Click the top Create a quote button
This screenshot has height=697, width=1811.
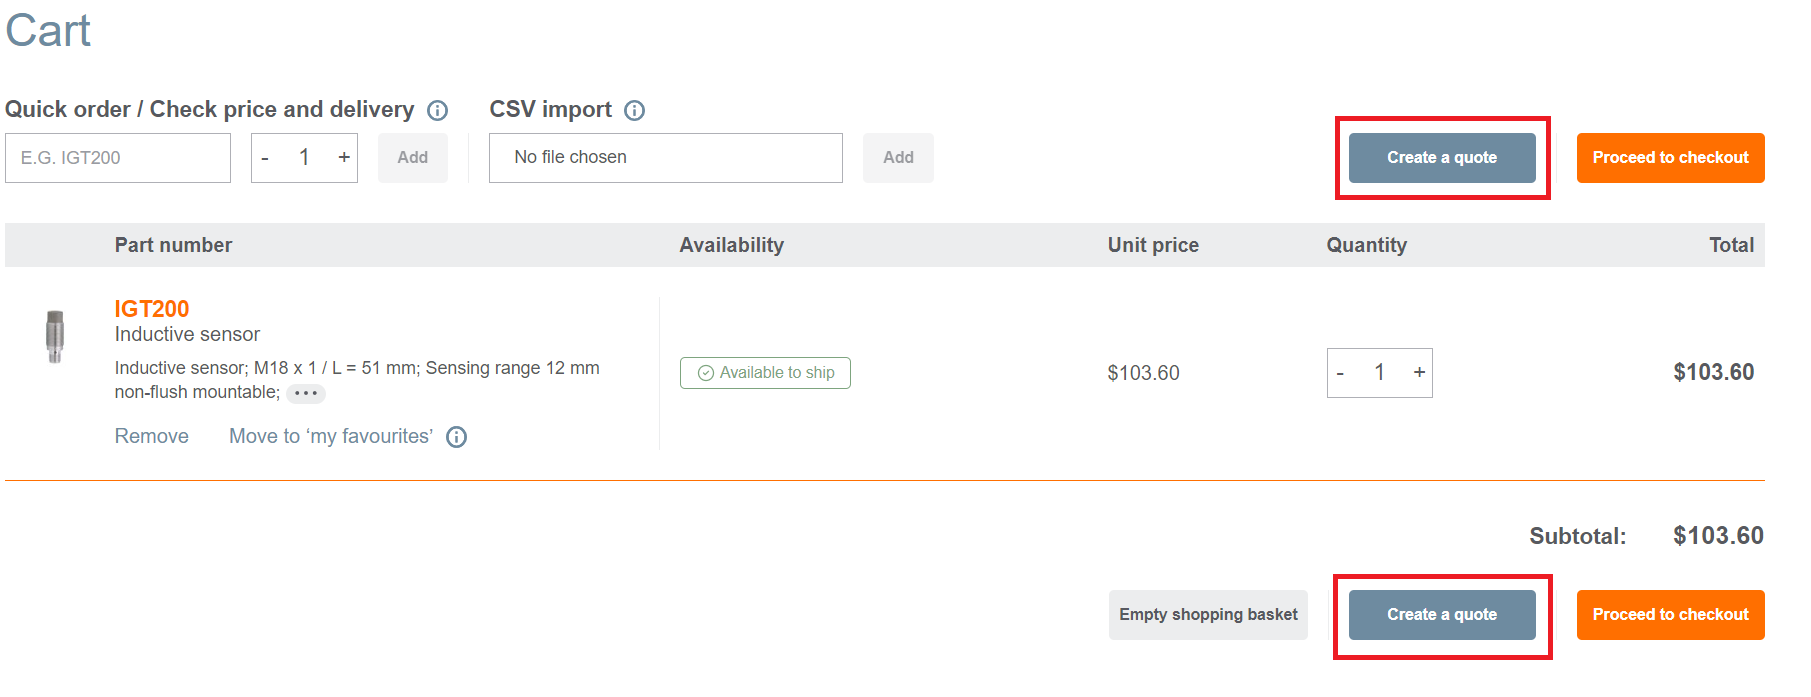[1441, 158]
